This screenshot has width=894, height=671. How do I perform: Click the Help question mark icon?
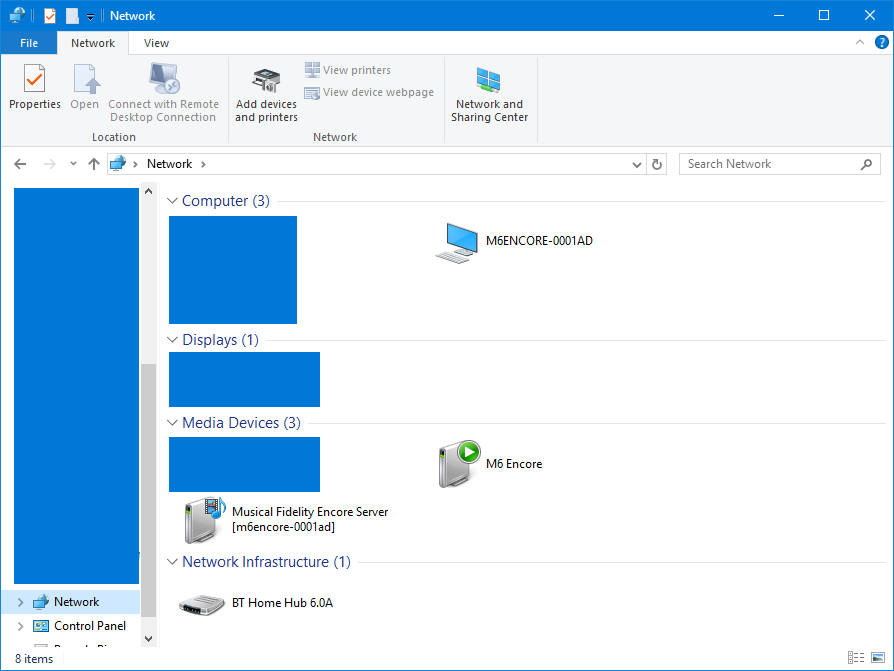point(881,43)
